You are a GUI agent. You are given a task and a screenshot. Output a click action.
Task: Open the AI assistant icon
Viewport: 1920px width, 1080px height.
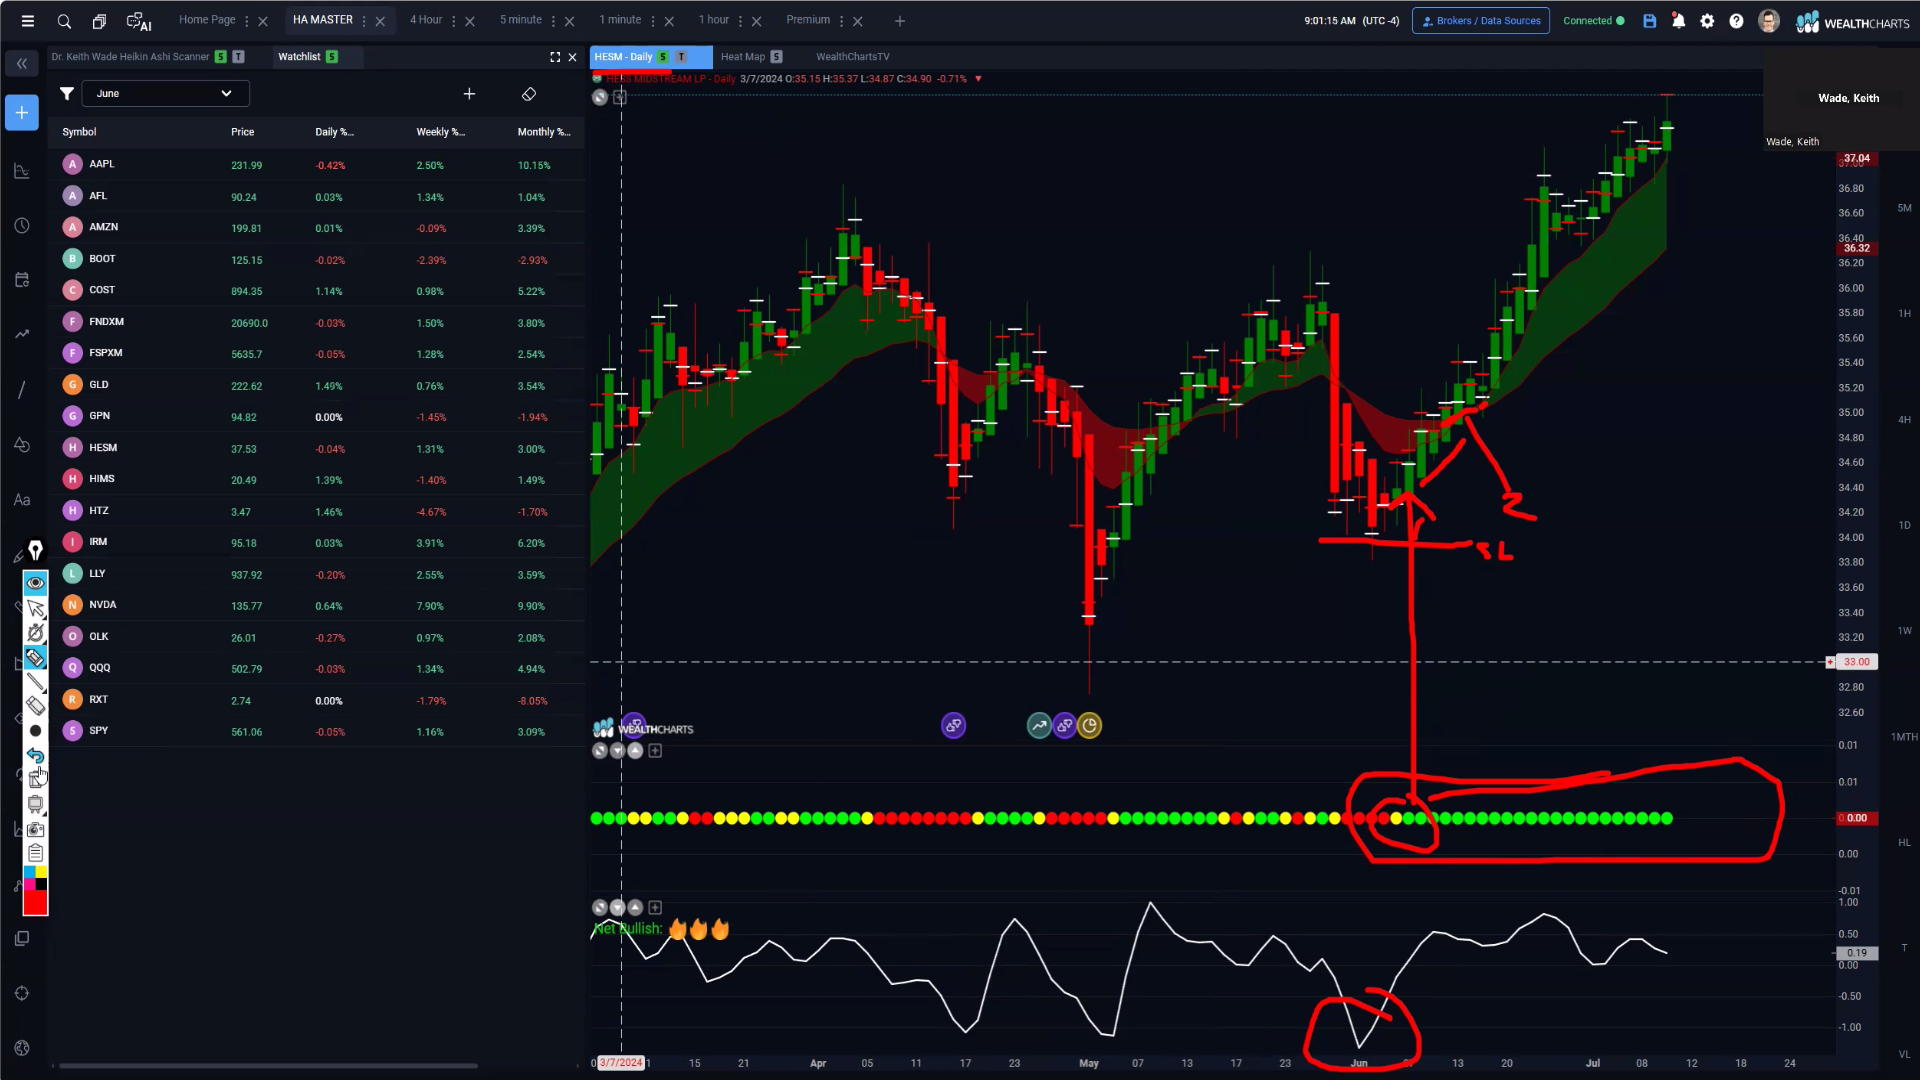click(138, 21)
